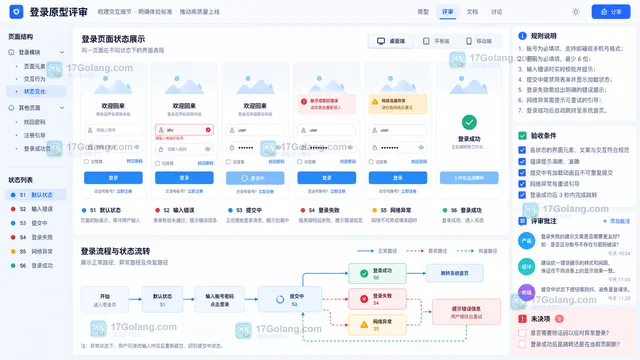Click the red dot of S4 in 状态列表
The width and height of the screenshot is (640, 360).
(x=13, y=237)
